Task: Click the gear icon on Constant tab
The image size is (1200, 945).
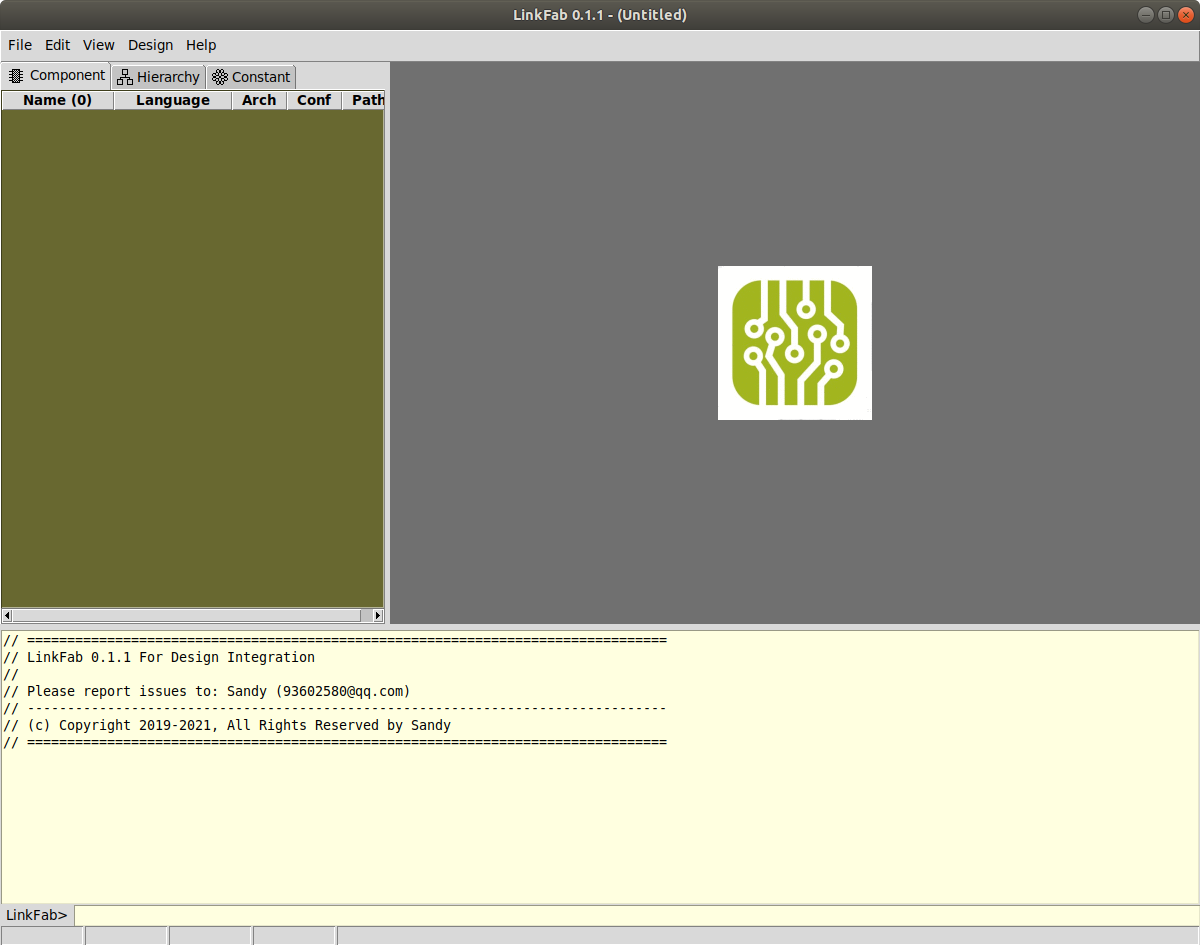Action: [x=220, y=77]
